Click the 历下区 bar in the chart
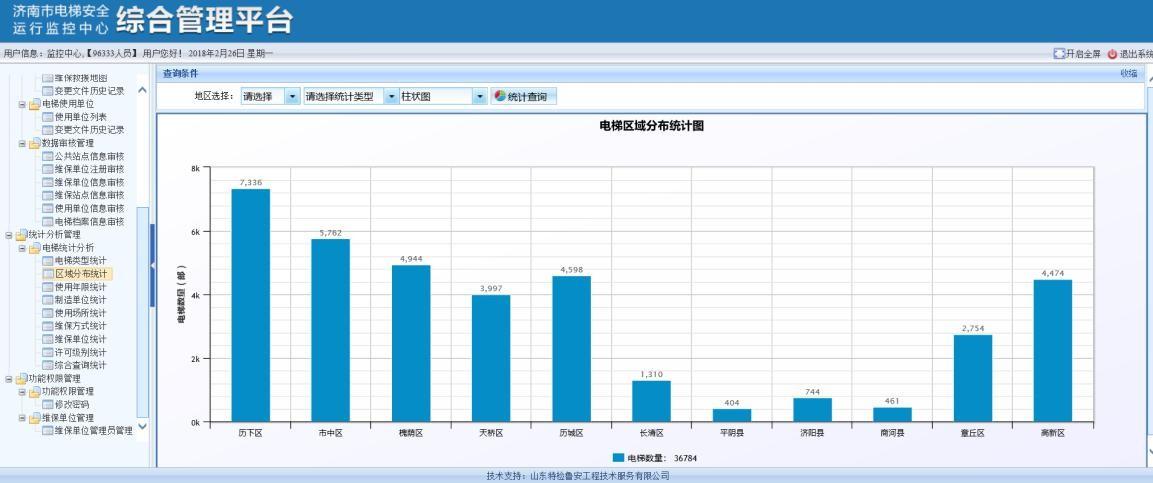 coord(250,305)
